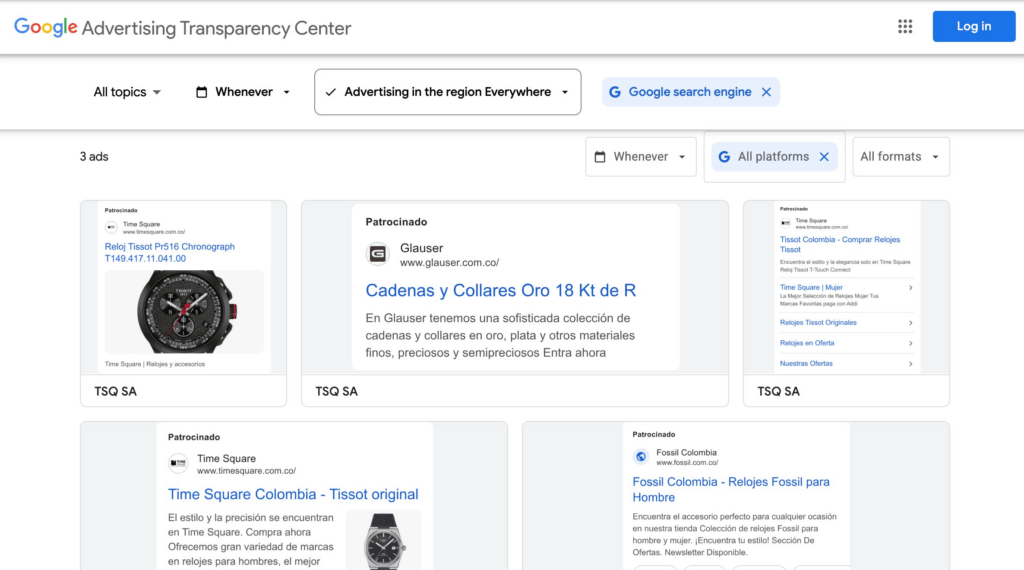Screen dimensions: 1024x570
Task: Click the calendar icon in the top Whenever filter
Action: click(x=202, y=92)
